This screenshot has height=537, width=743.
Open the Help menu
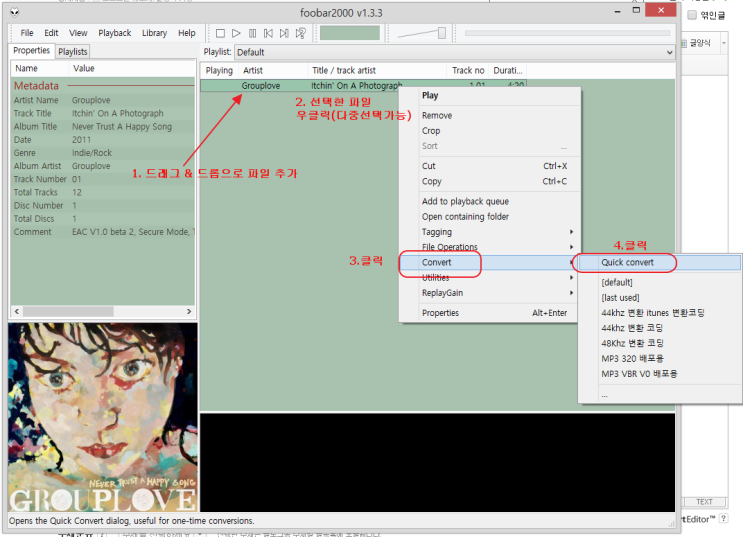187,33
